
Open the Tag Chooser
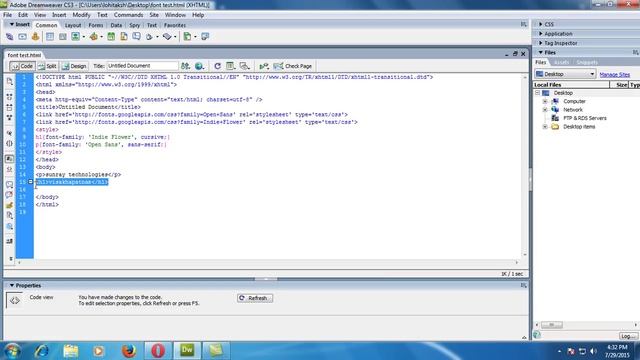tap(205, 37)
